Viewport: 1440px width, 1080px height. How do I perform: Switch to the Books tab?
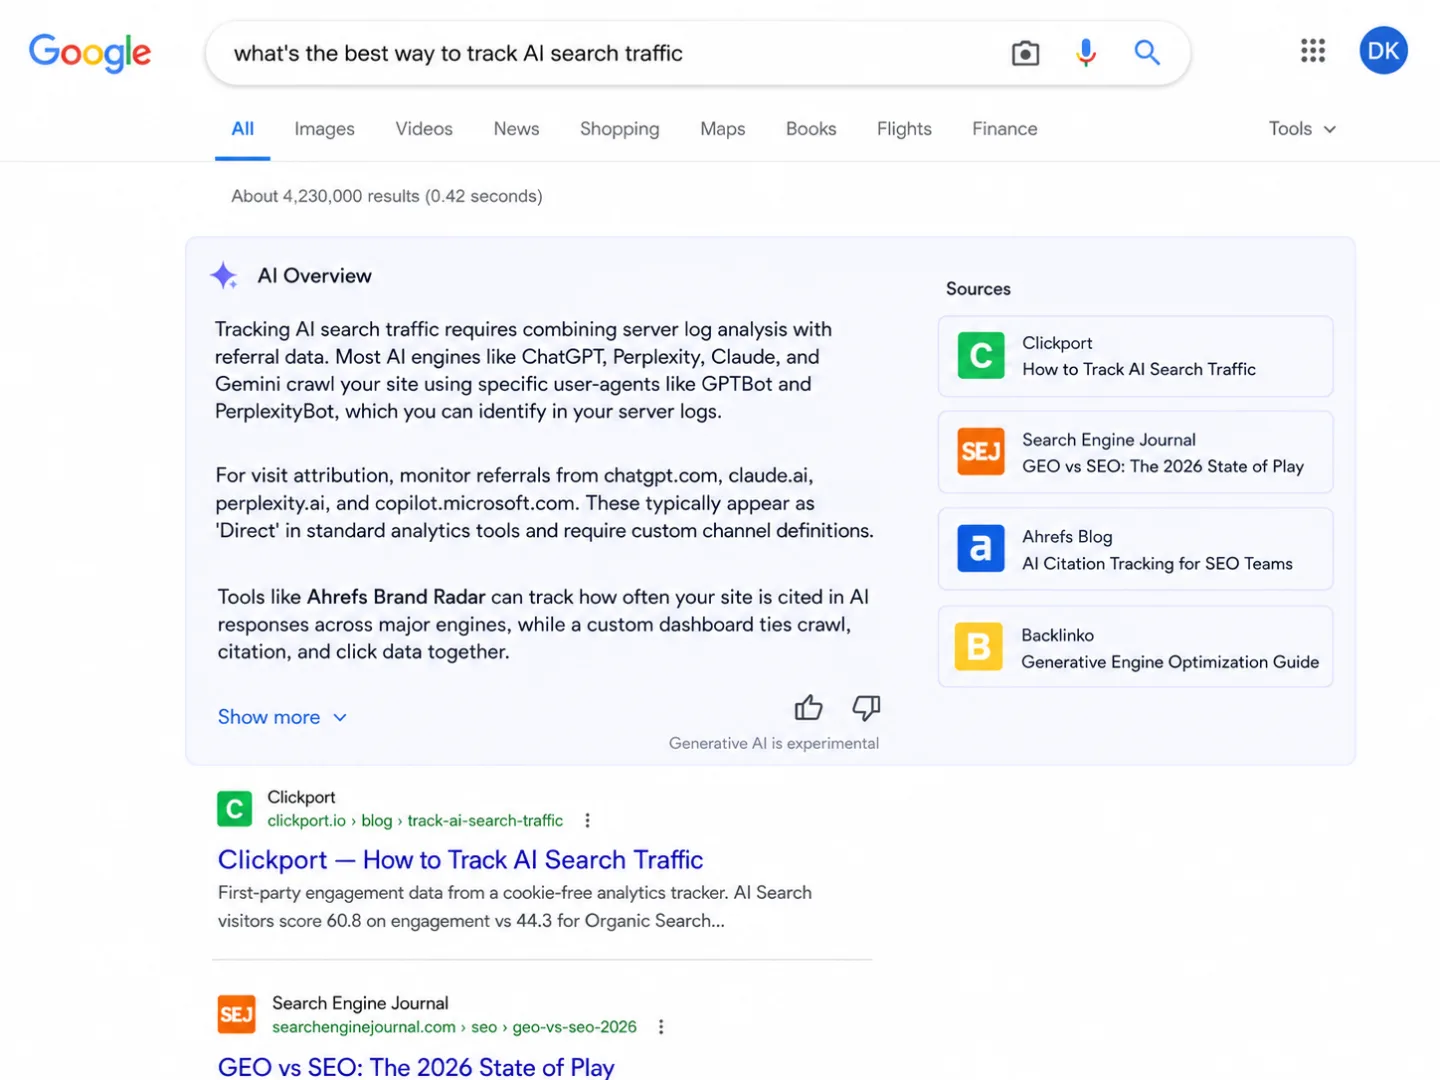(811, 129)
